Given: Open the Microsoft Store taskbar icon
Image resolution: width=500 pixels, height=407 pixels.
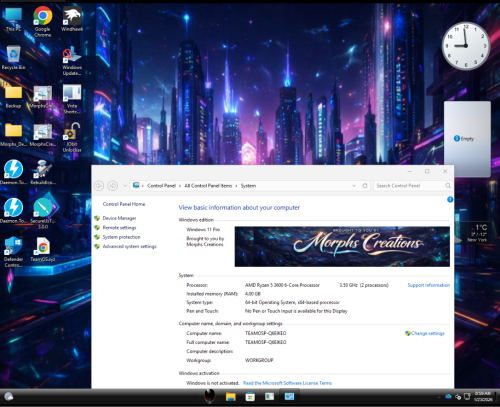Looking at the screenshot, I should point(250,397).
